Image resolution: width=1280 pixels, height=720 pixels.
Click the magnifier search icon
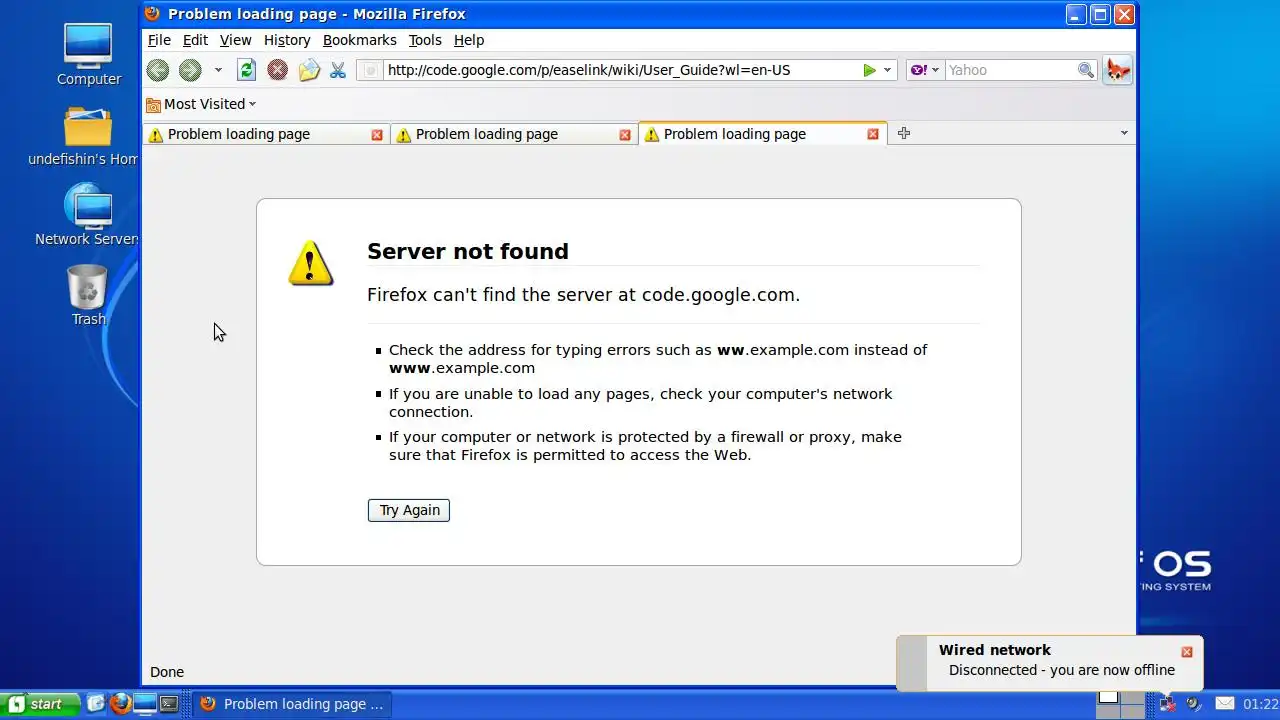(x=1086, y=70)
